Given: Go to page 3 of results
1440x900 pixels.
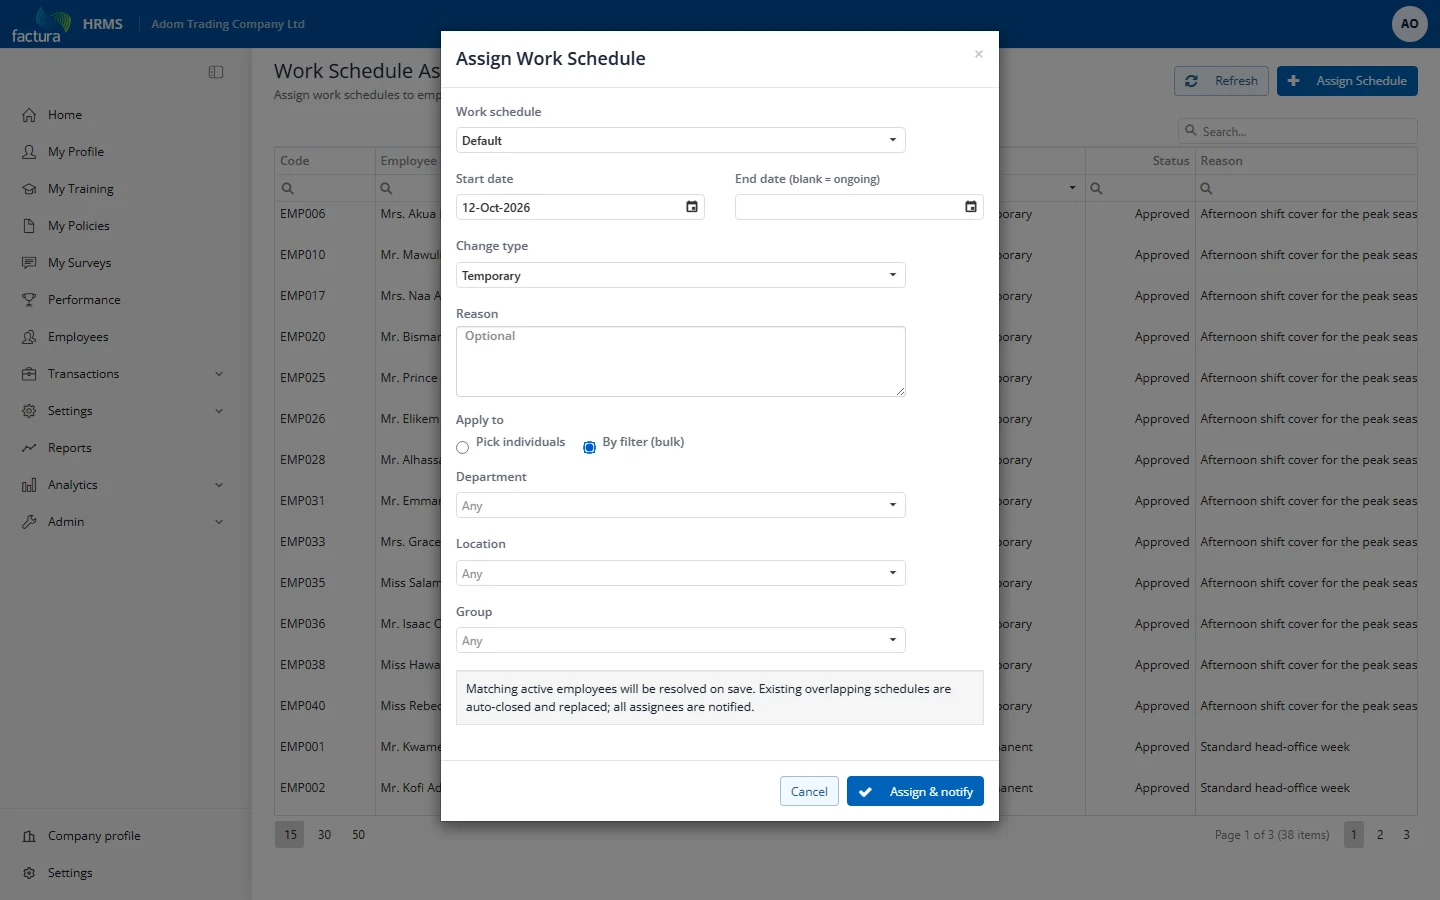Looking at the screenshot, I should 1406,834.
